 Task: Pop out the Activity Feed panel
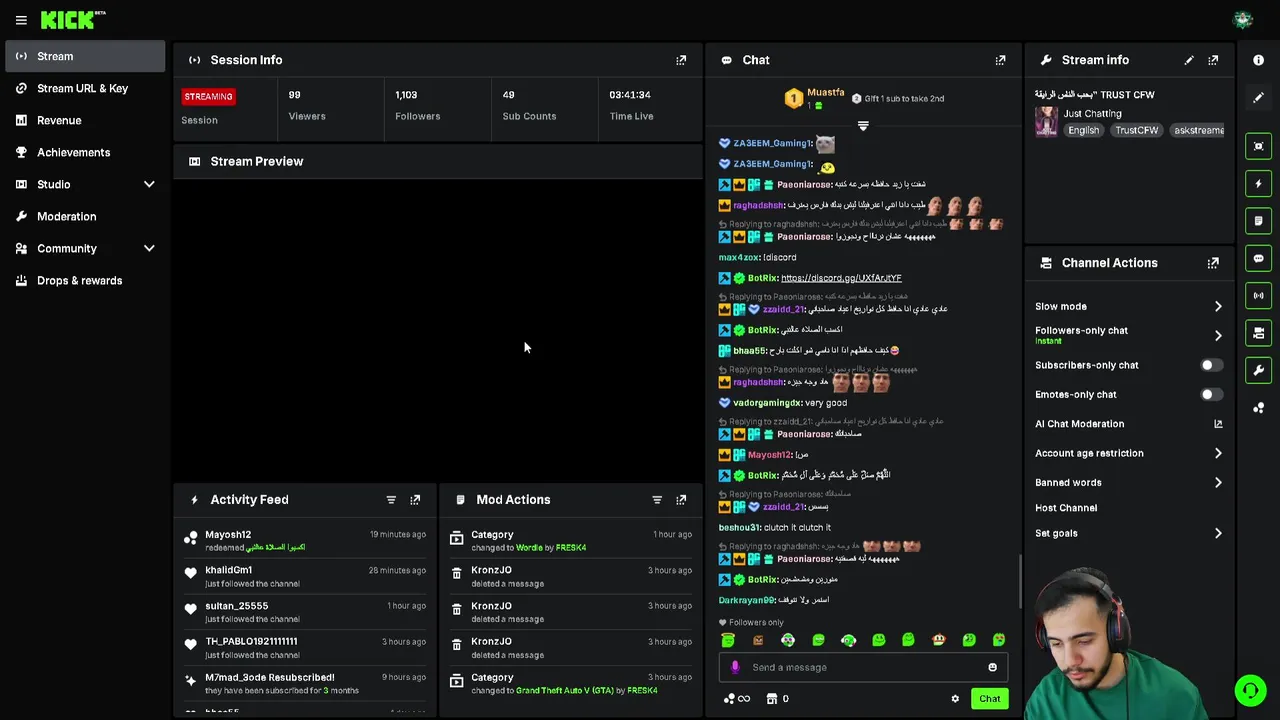415,500
